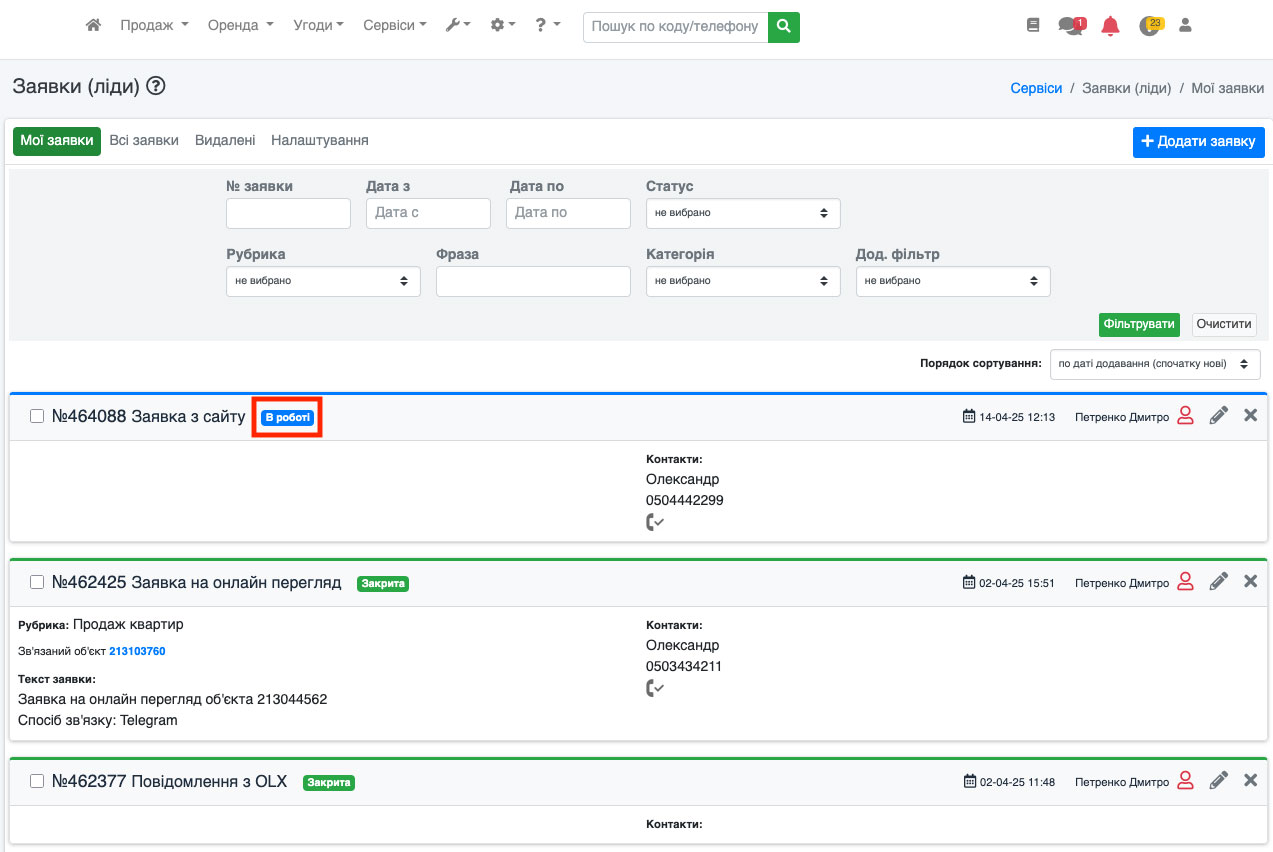Viewport: 1273px width, 852px height.
Task: Open the Порядок сортування dropdown
Action: coord(1154,364)
